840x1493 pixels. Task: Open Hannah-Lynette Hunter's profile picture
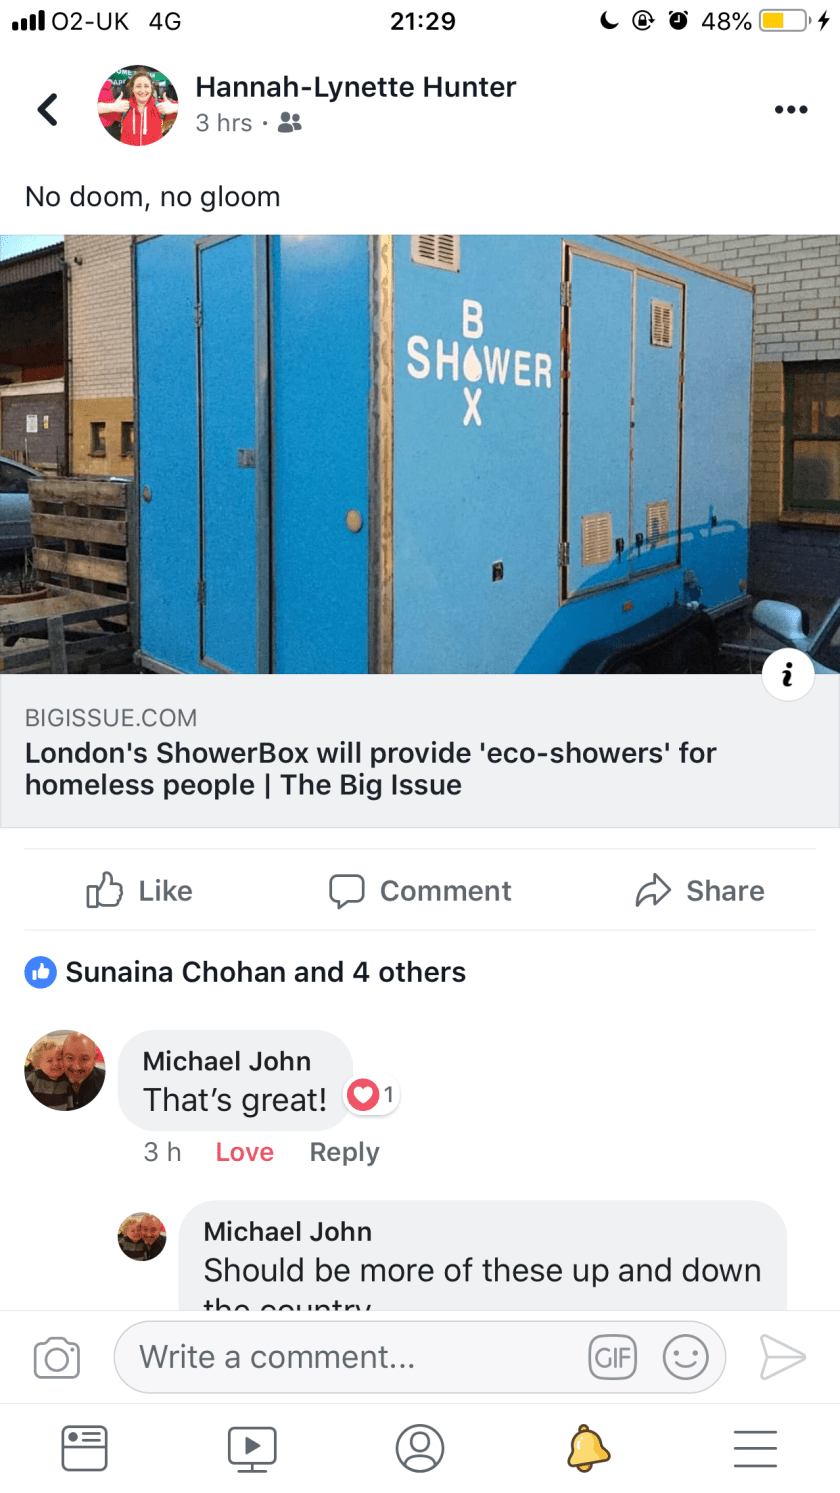pyautogui.click(x=138, y=106)
